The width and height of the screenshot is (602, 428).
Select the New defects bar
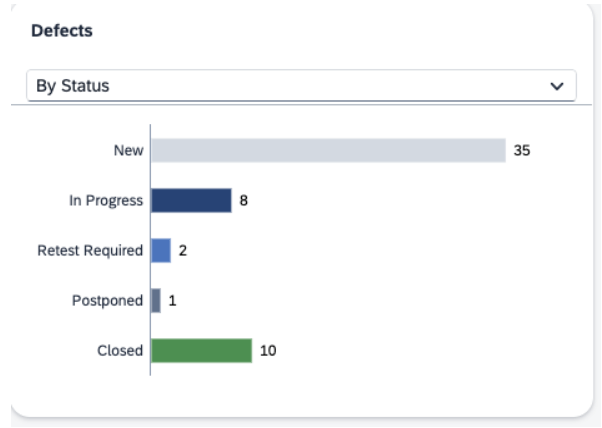[328, 150]
